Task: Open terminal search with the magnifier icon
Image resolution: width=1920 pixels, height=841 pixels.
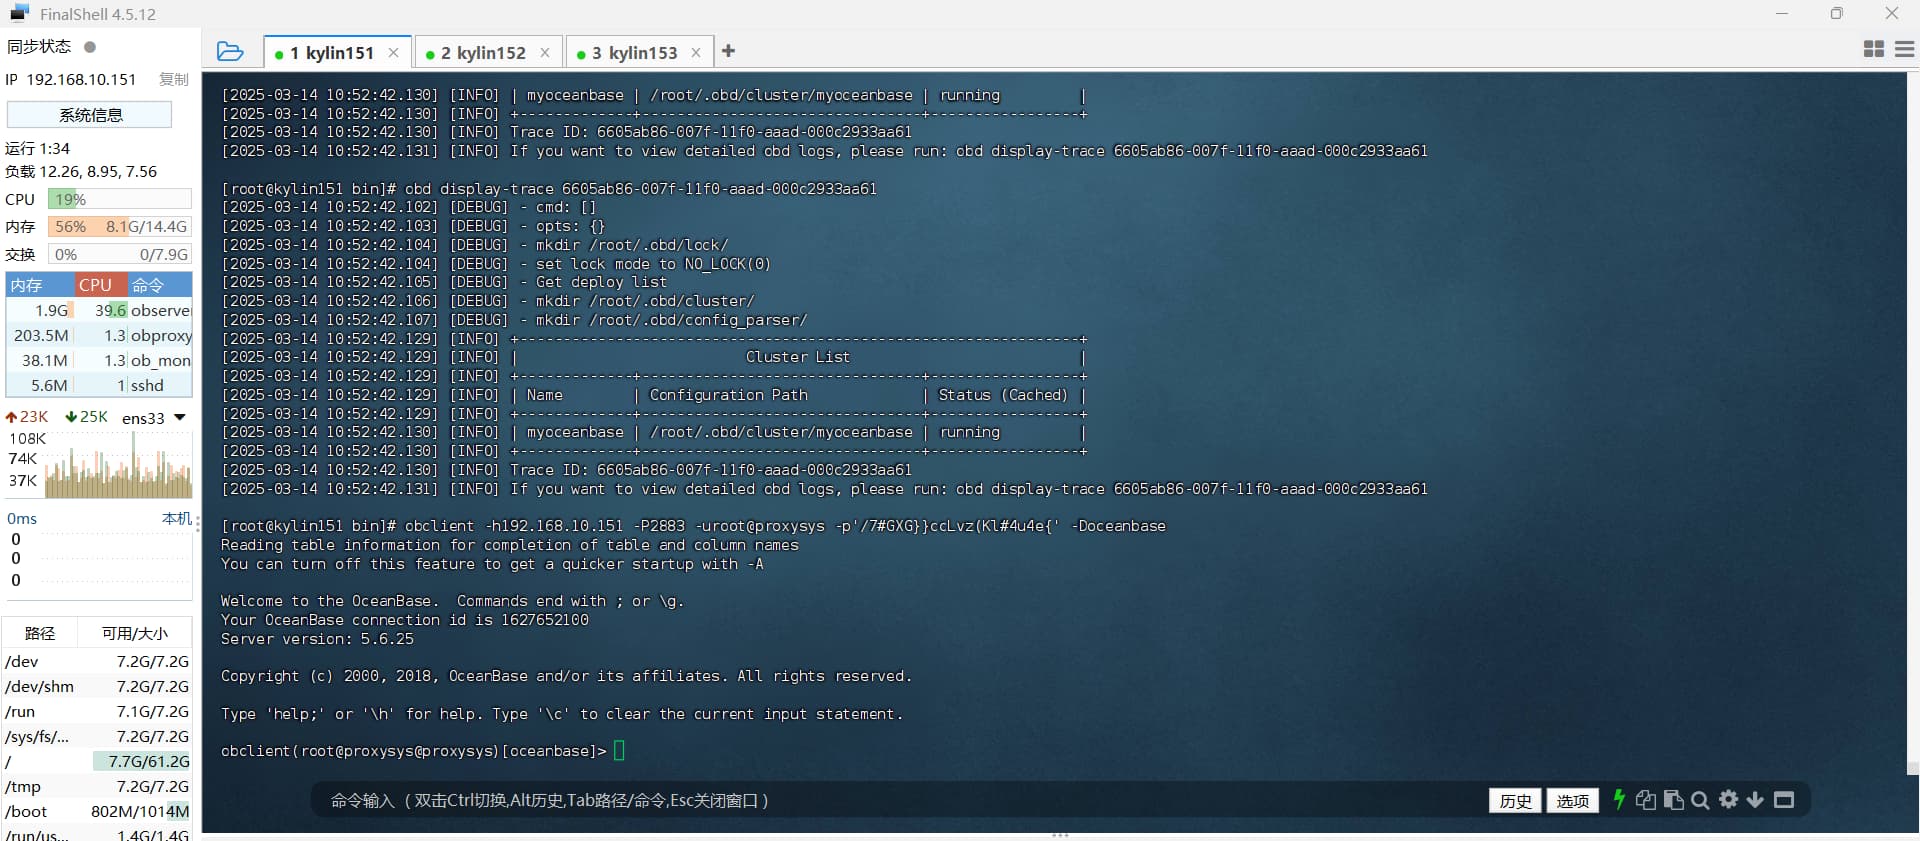Action: (1700, 800)
